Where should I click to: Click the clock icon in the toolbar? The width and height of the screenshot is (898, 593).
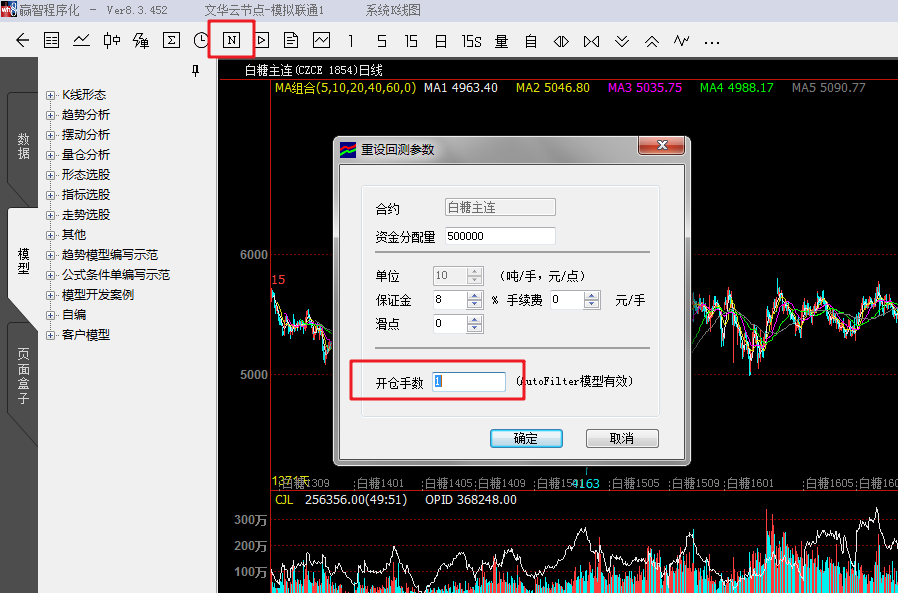(201, 41)
